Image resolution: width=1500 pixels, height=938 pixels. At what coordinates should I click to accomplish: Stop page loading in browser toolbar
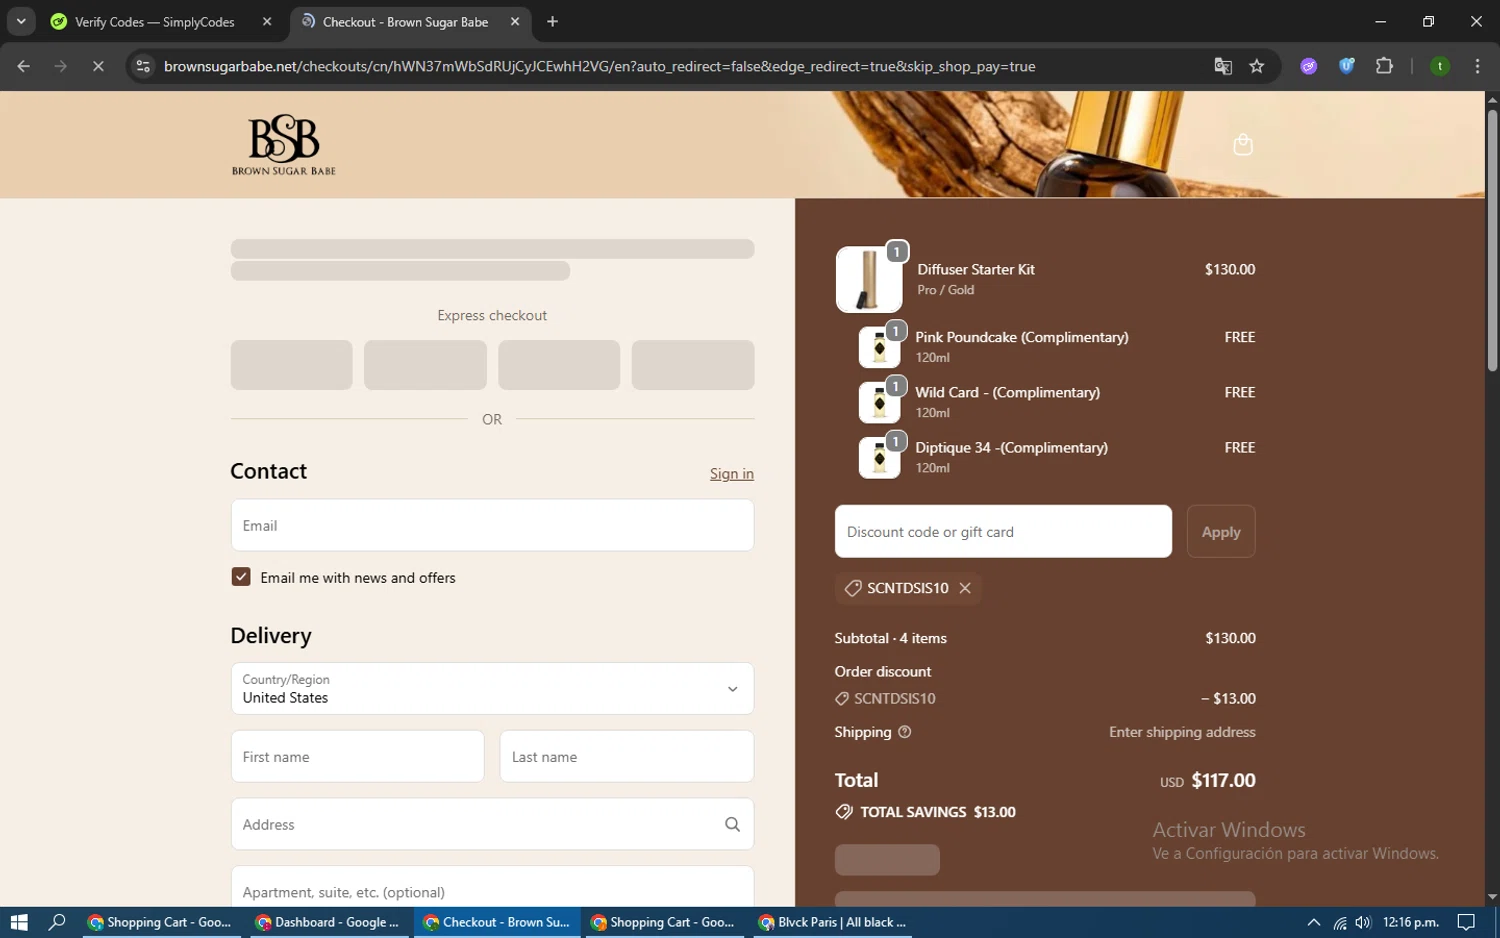pos(98,66)
